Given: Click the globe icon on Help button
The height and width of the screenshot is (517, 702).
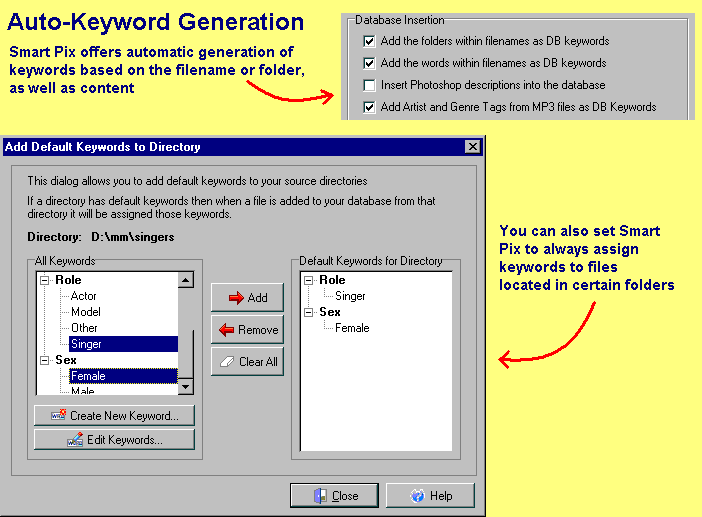Looking at the screenshot, I should [x=417, y=496].
